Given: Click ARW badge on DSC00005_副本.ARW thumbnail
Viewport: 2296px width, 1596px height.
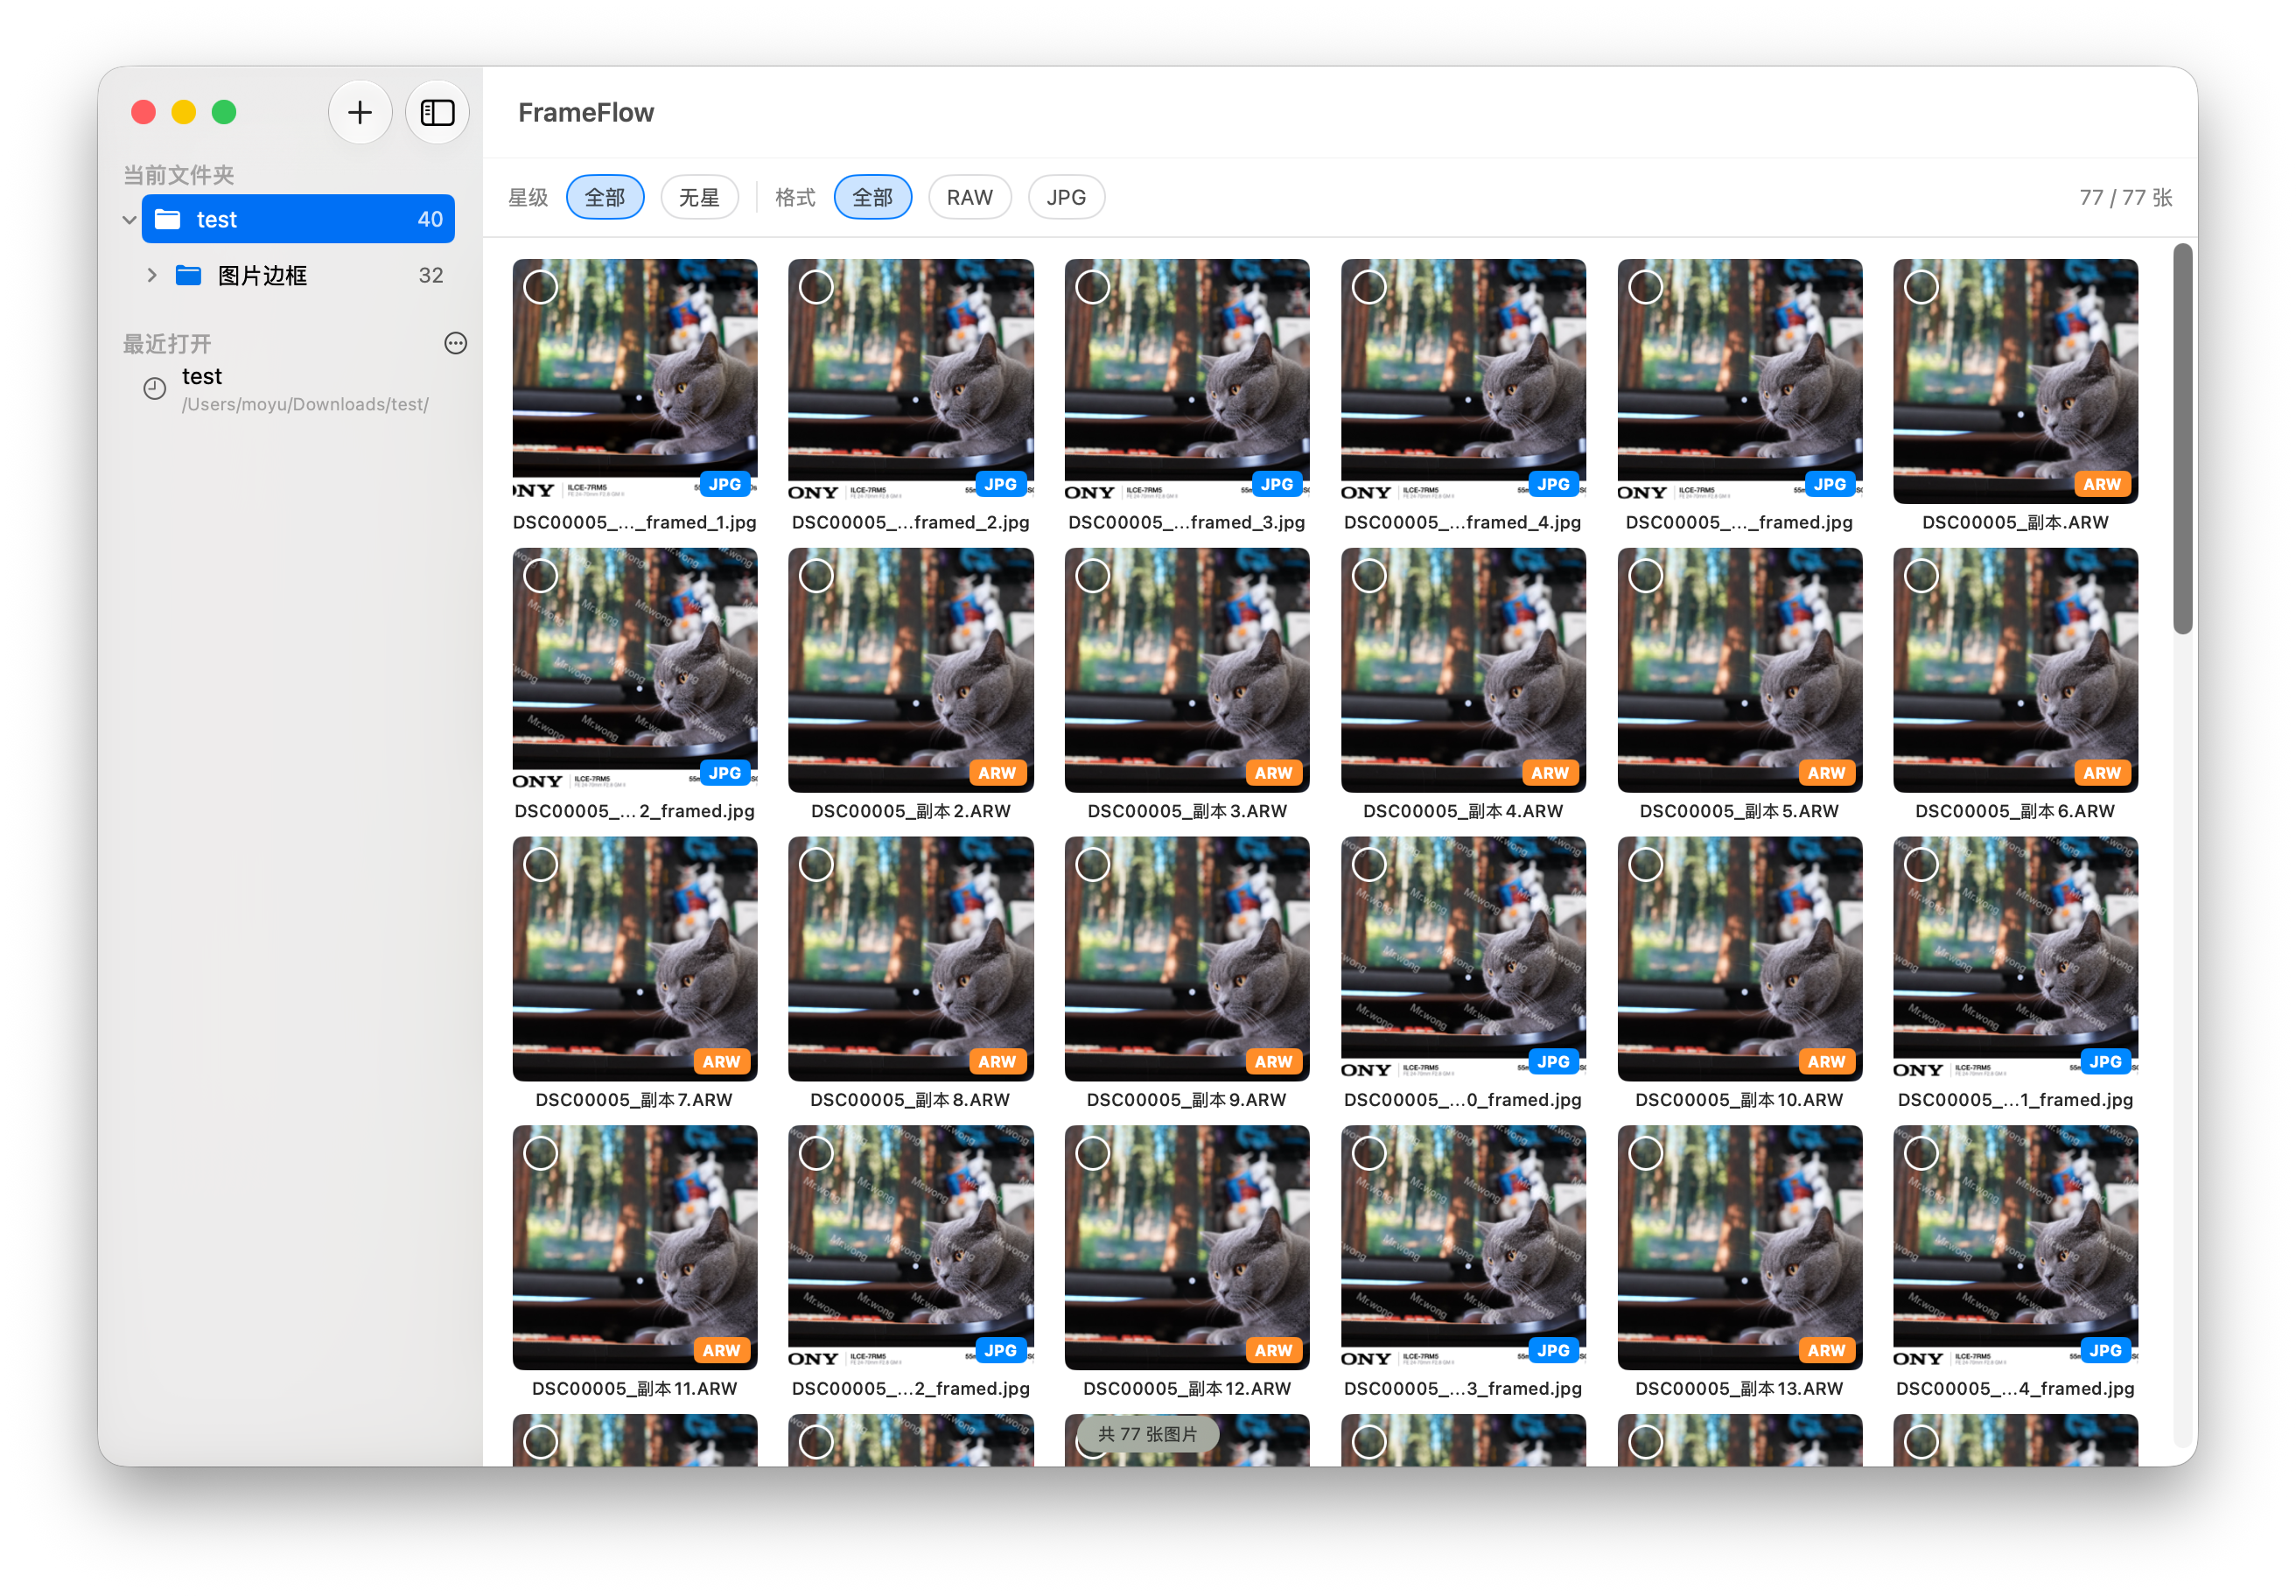Looking at the screenshot, I should point(2102,484).
